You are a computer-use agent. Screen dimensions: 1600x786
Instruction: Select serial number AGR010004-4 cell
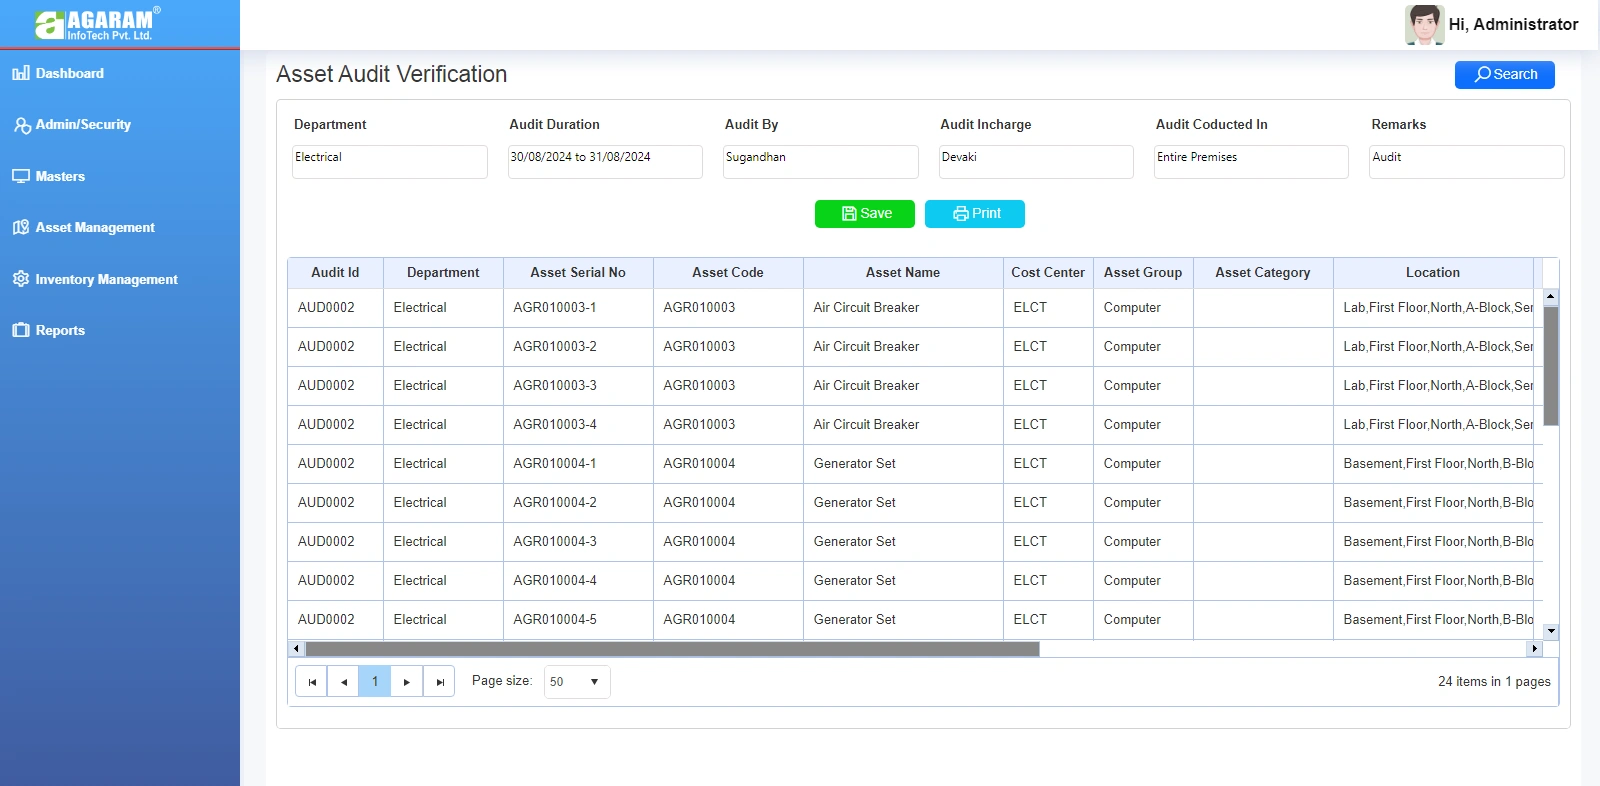pos(578,581)
